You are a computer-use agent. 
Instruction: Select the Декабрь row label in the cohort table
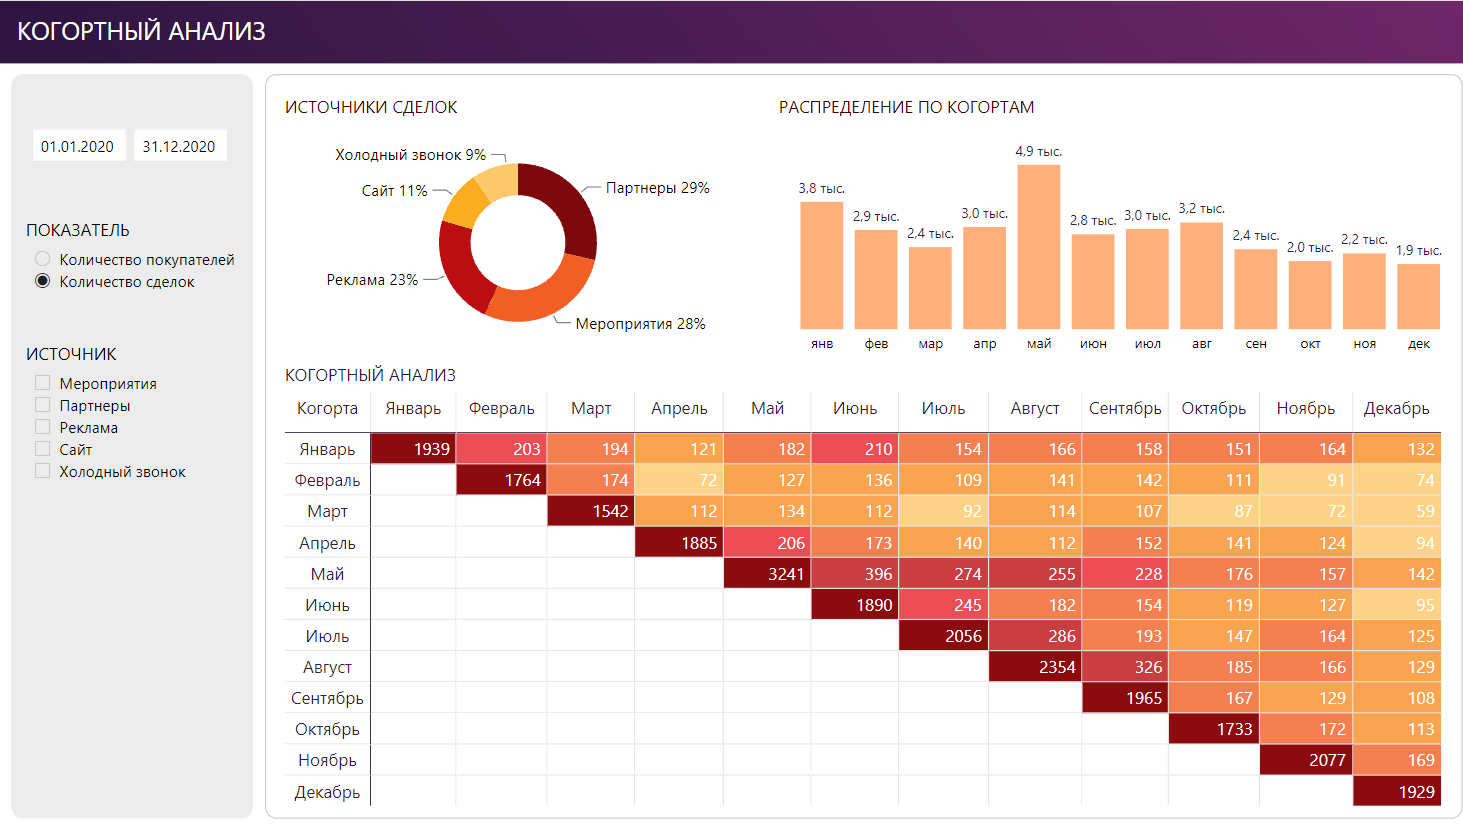pyautogui.click(x=327, y=792)
